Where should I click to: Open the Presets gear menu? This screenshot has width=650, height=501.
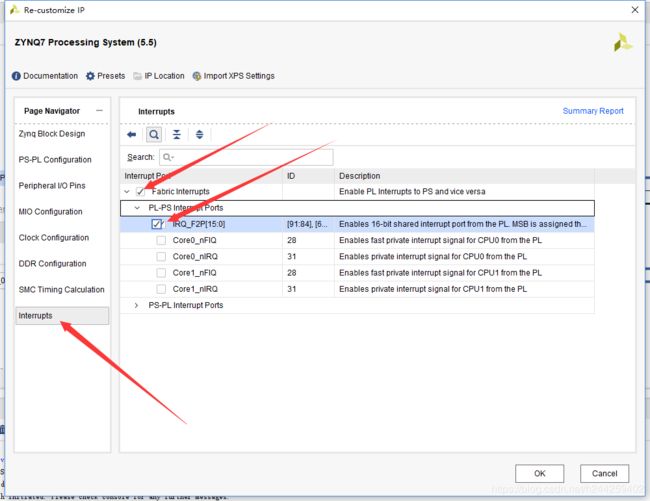(90, 76)
